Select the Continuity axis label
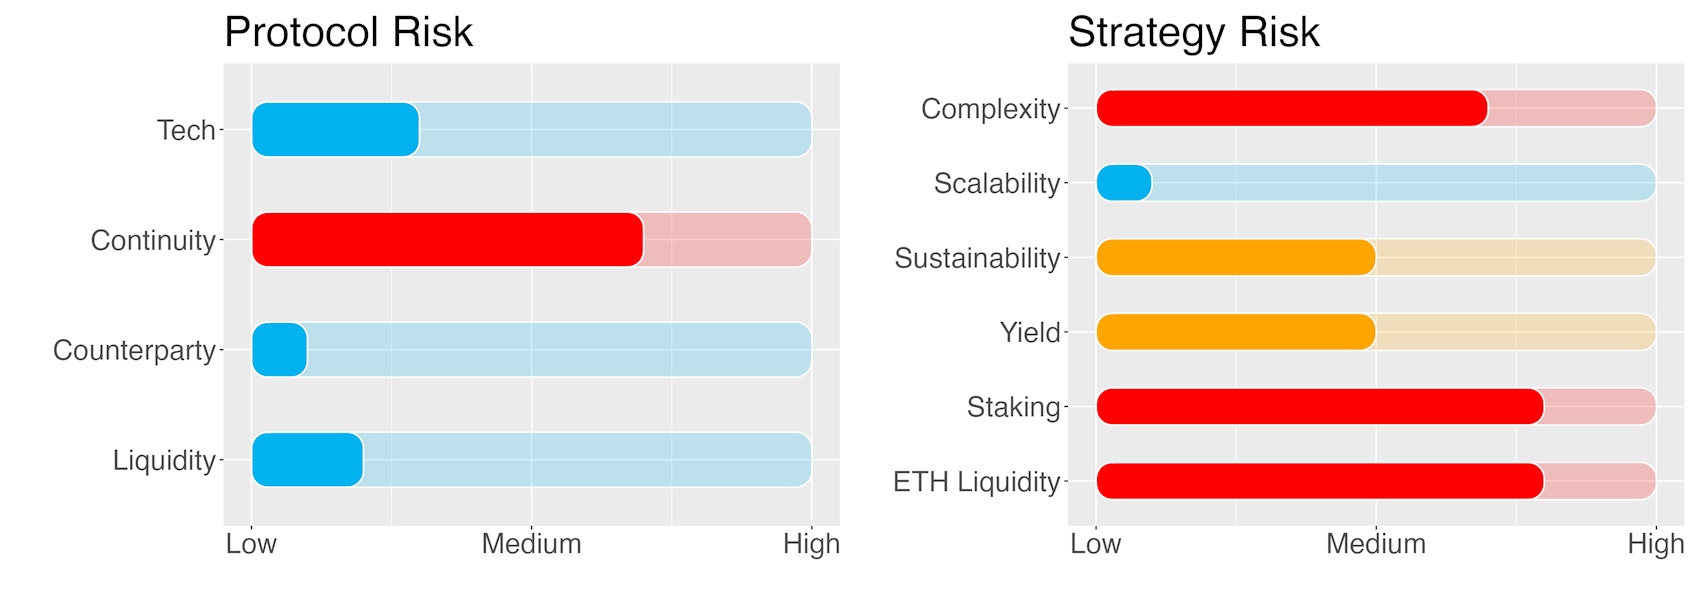 pyautogui.click(x=153, y=240)
